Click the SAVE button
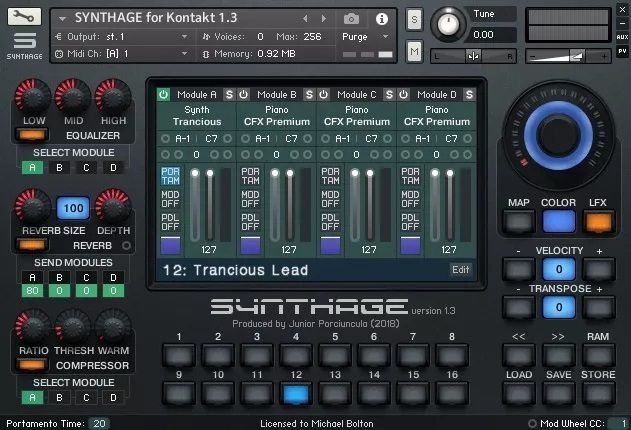Viewport: 631px width, 430px height. [x=559, y=393]
